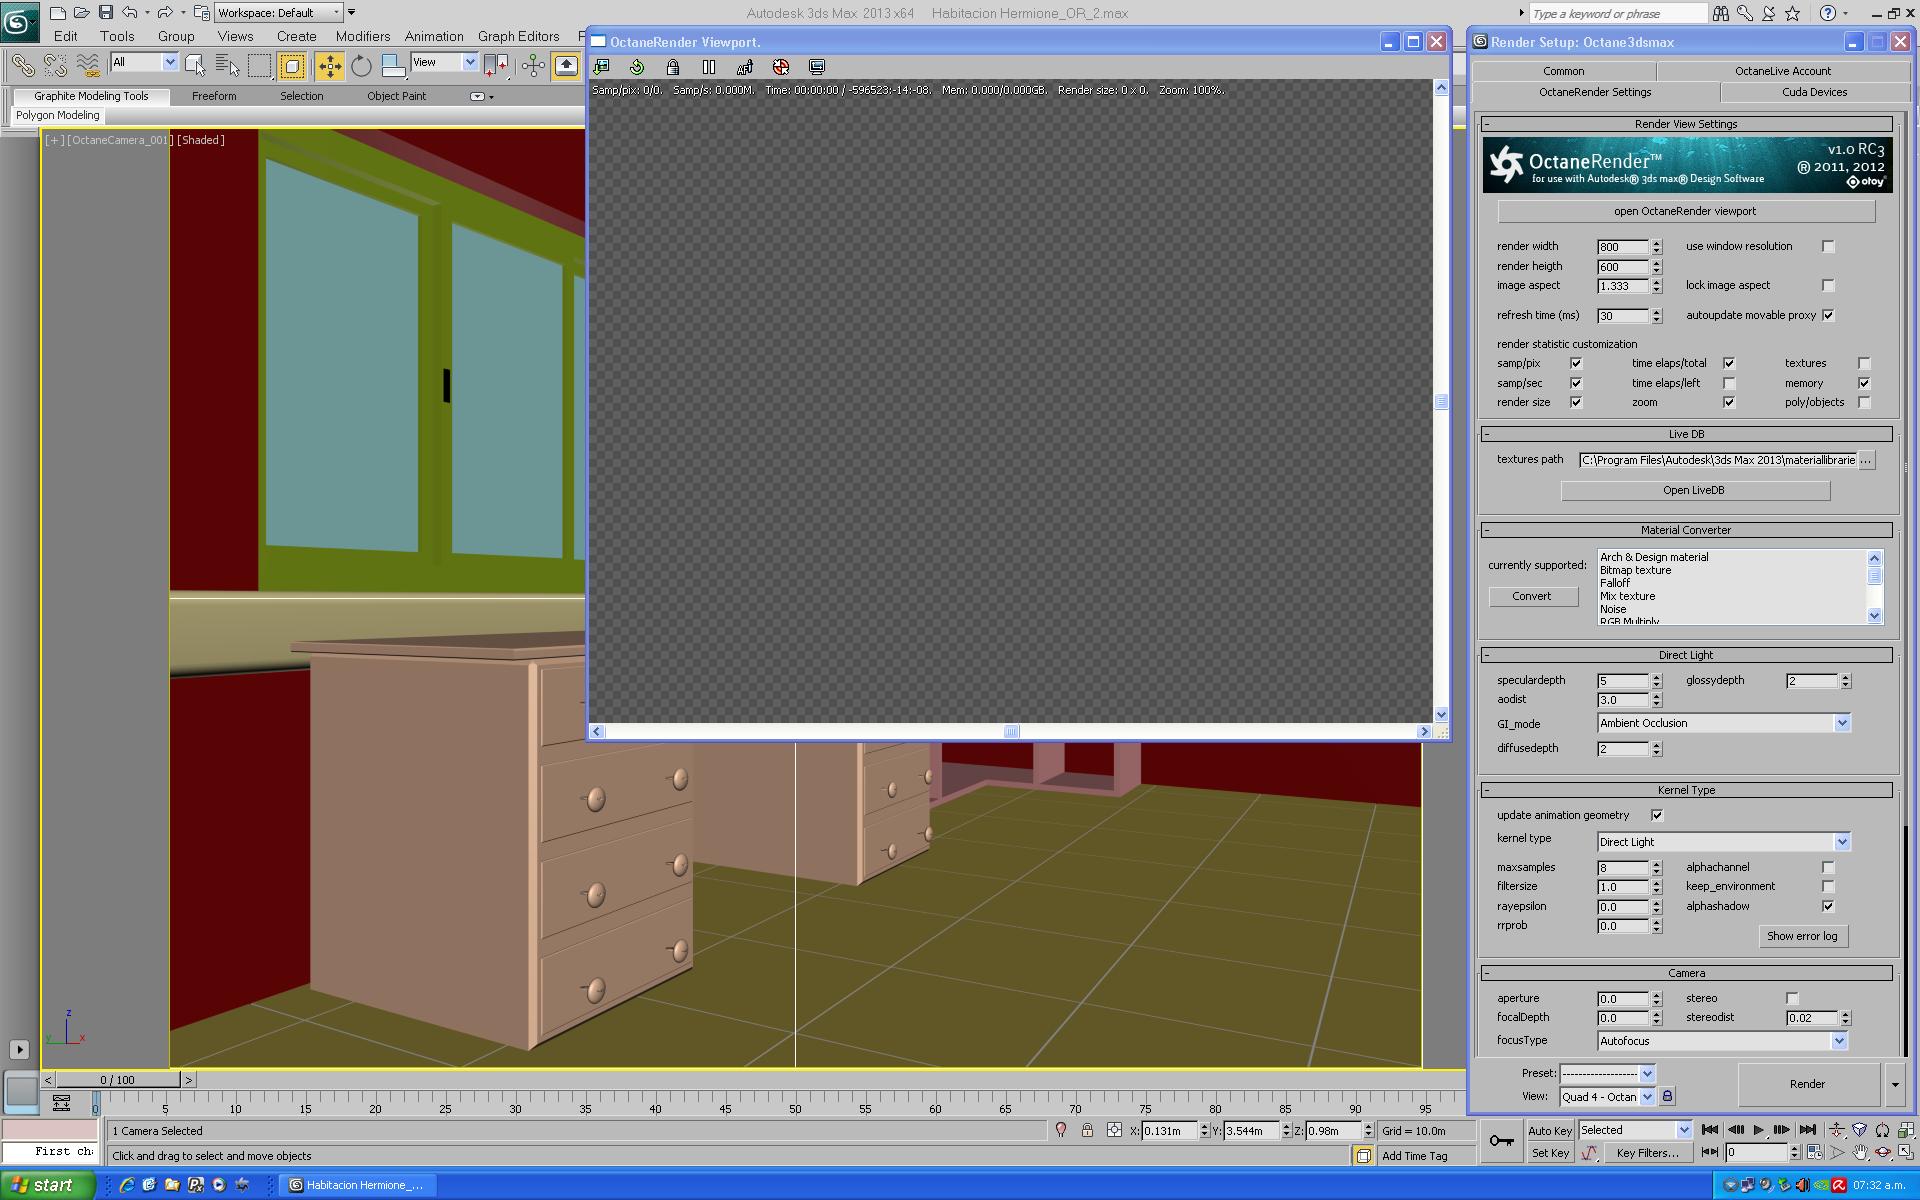This screenshot has height=1200, width=1920.
Task: Uncheck autoupdate movable proxy
Action: click(x=1828, y=315)
